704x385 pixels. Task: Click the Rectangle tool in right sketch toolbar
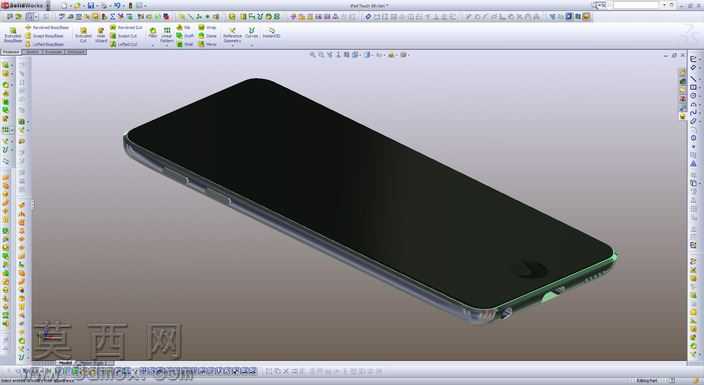[694, 88]
